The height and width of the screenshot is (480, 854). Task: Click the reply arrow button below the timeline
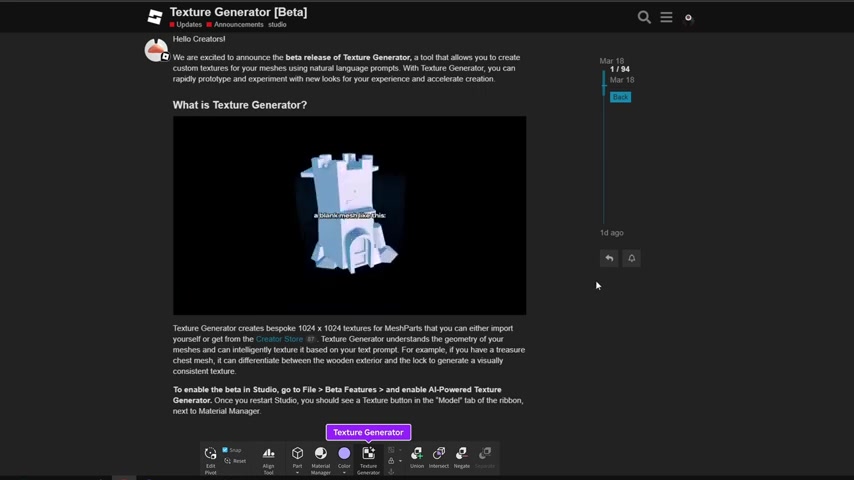tap(609, 258)
